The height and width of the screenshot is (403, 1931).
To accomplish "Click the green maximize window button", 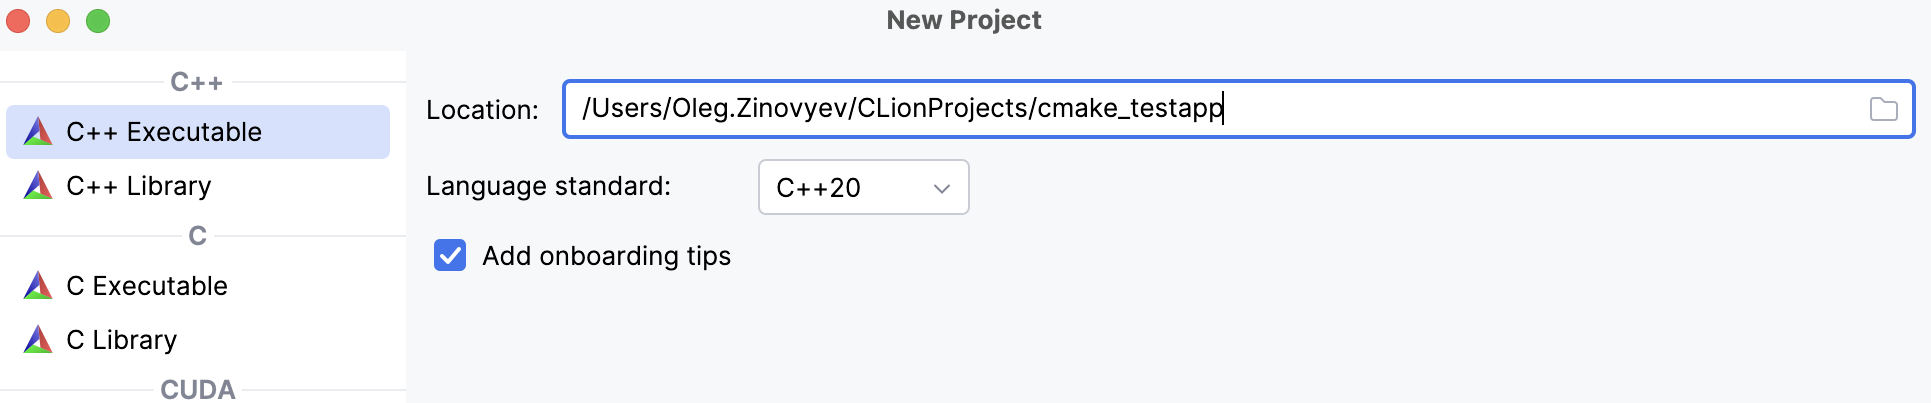I will click(x=98, y=21).
